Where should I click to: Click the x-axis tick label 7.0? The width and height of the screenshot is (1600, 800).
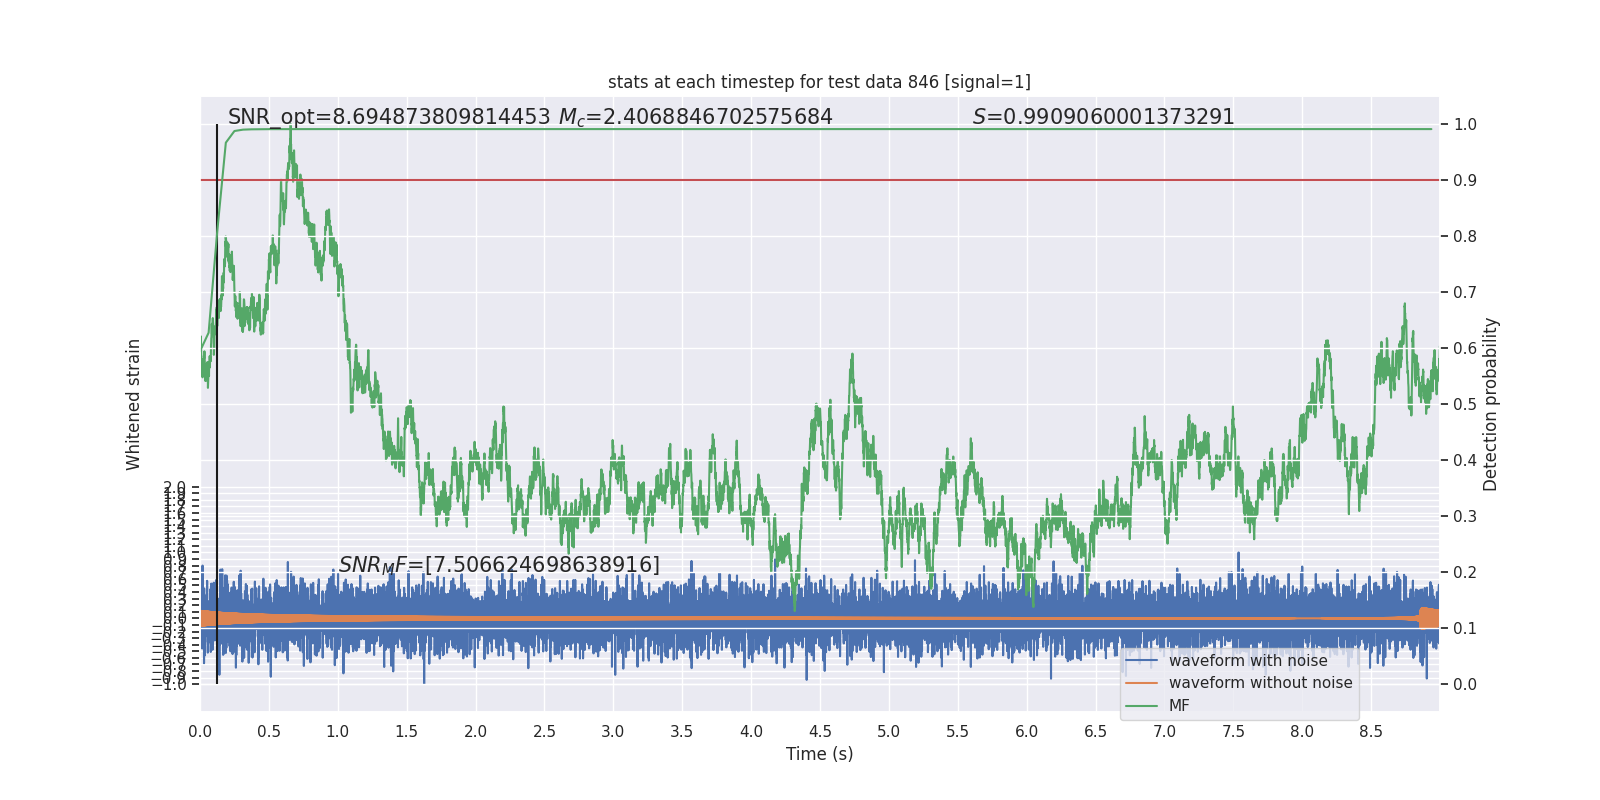(x=1165, y=732)
